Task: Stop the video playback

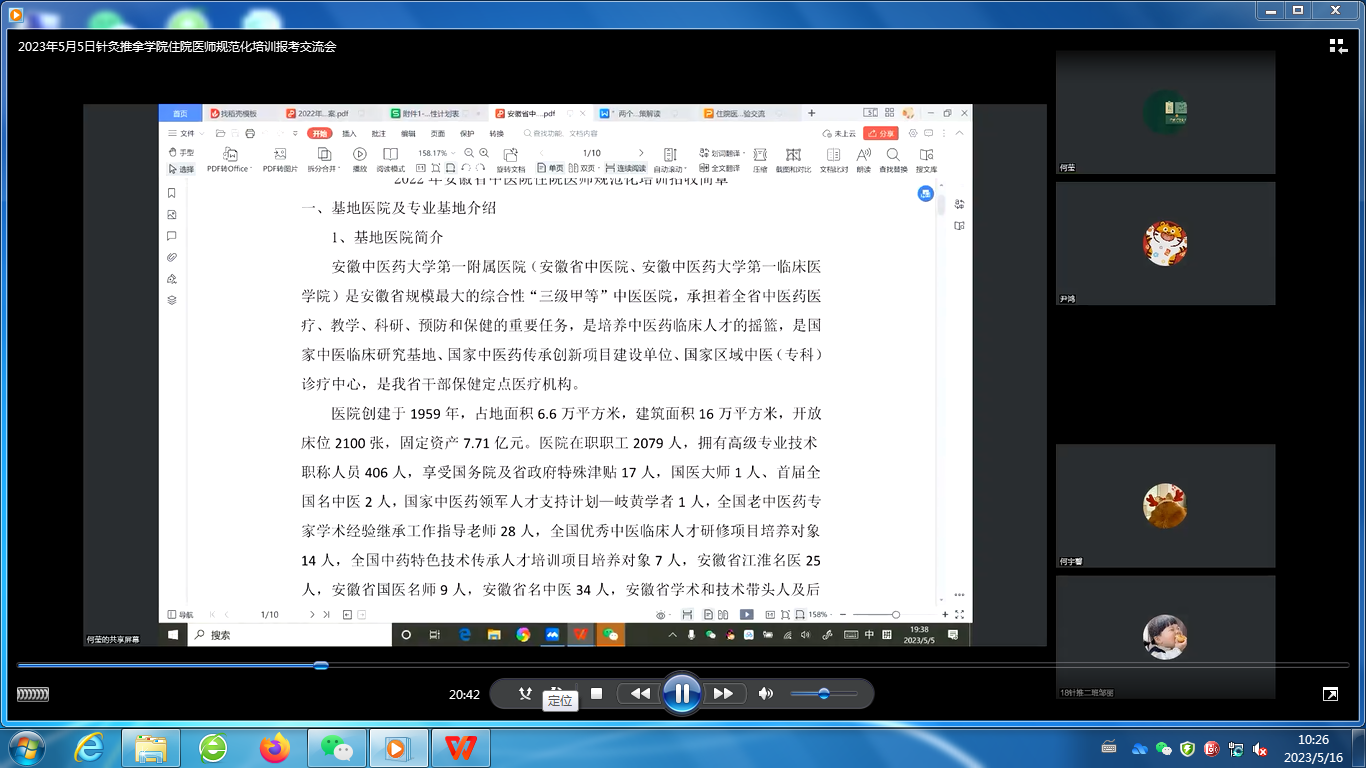Action: coord(597,694)
